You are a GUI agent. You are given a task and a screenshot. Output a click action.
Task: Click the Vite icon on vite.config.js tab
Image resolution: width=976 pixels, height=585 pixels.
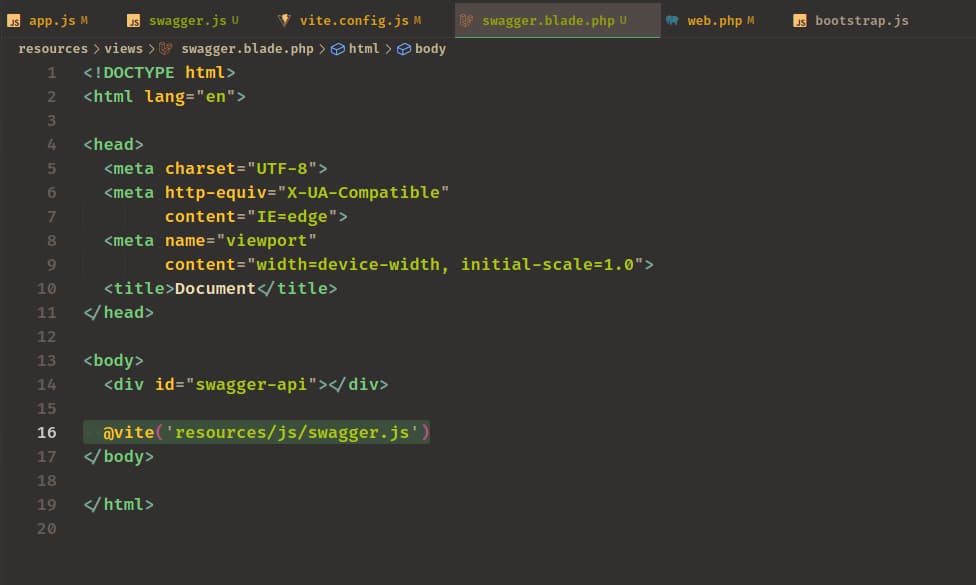tap(284, 21)
